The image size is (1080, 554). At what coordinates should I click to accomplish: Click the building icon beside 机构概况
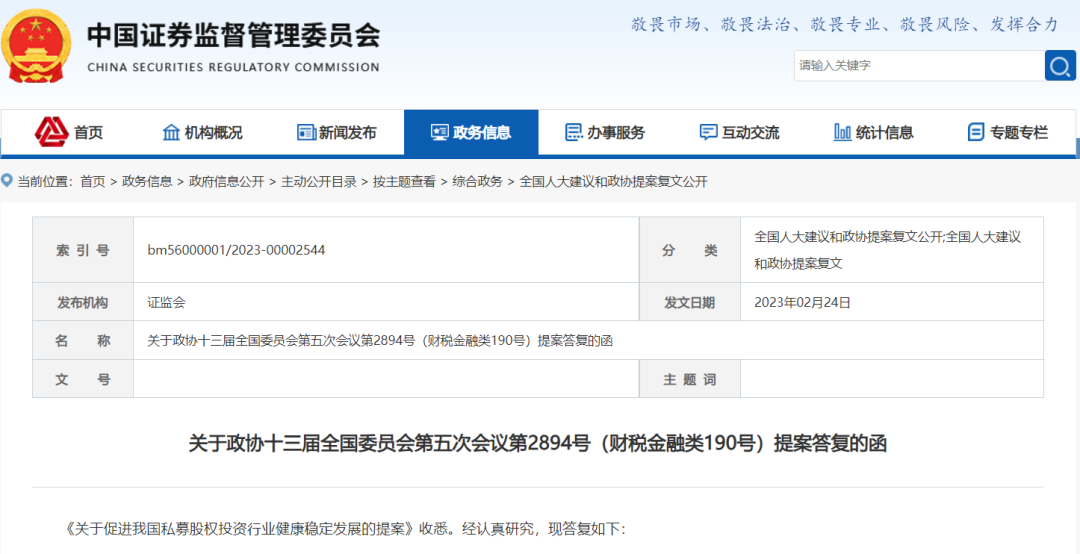click(171, 132)
